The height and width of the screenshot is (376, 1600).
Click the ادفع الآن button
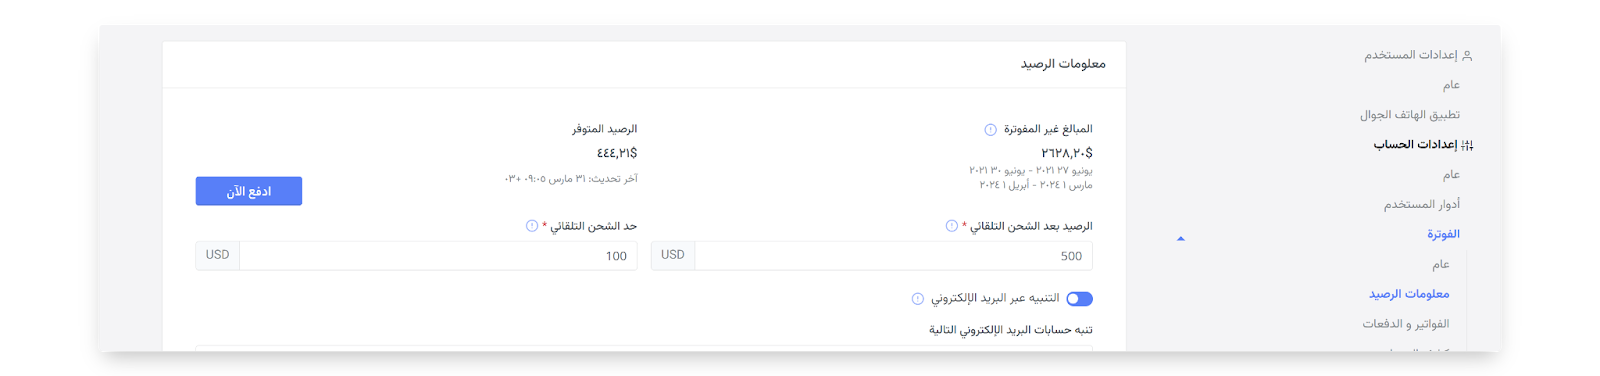249,191
